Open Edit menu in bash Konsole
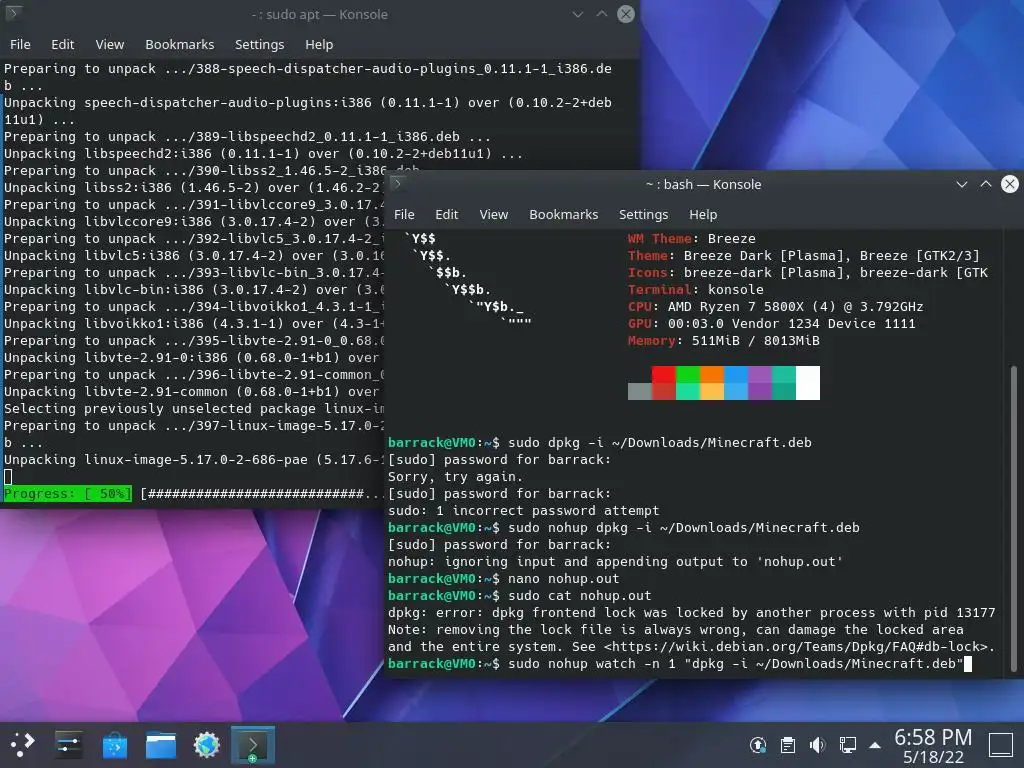 point(447,214)
